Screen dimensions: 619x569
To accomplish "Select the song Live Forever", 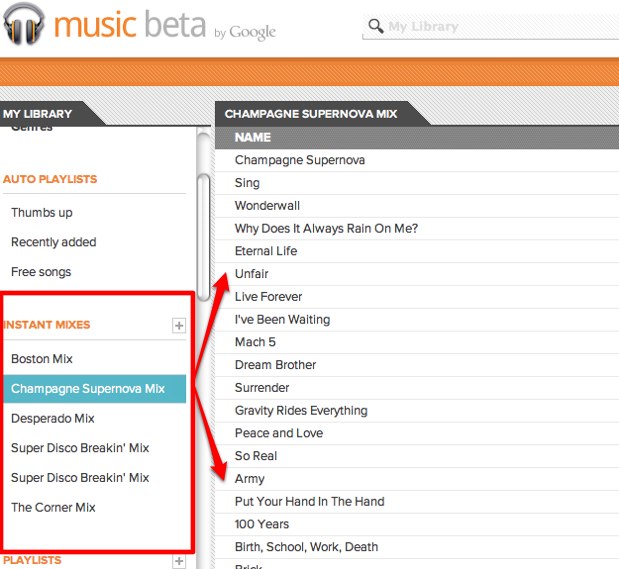I will tap(268, 297).
